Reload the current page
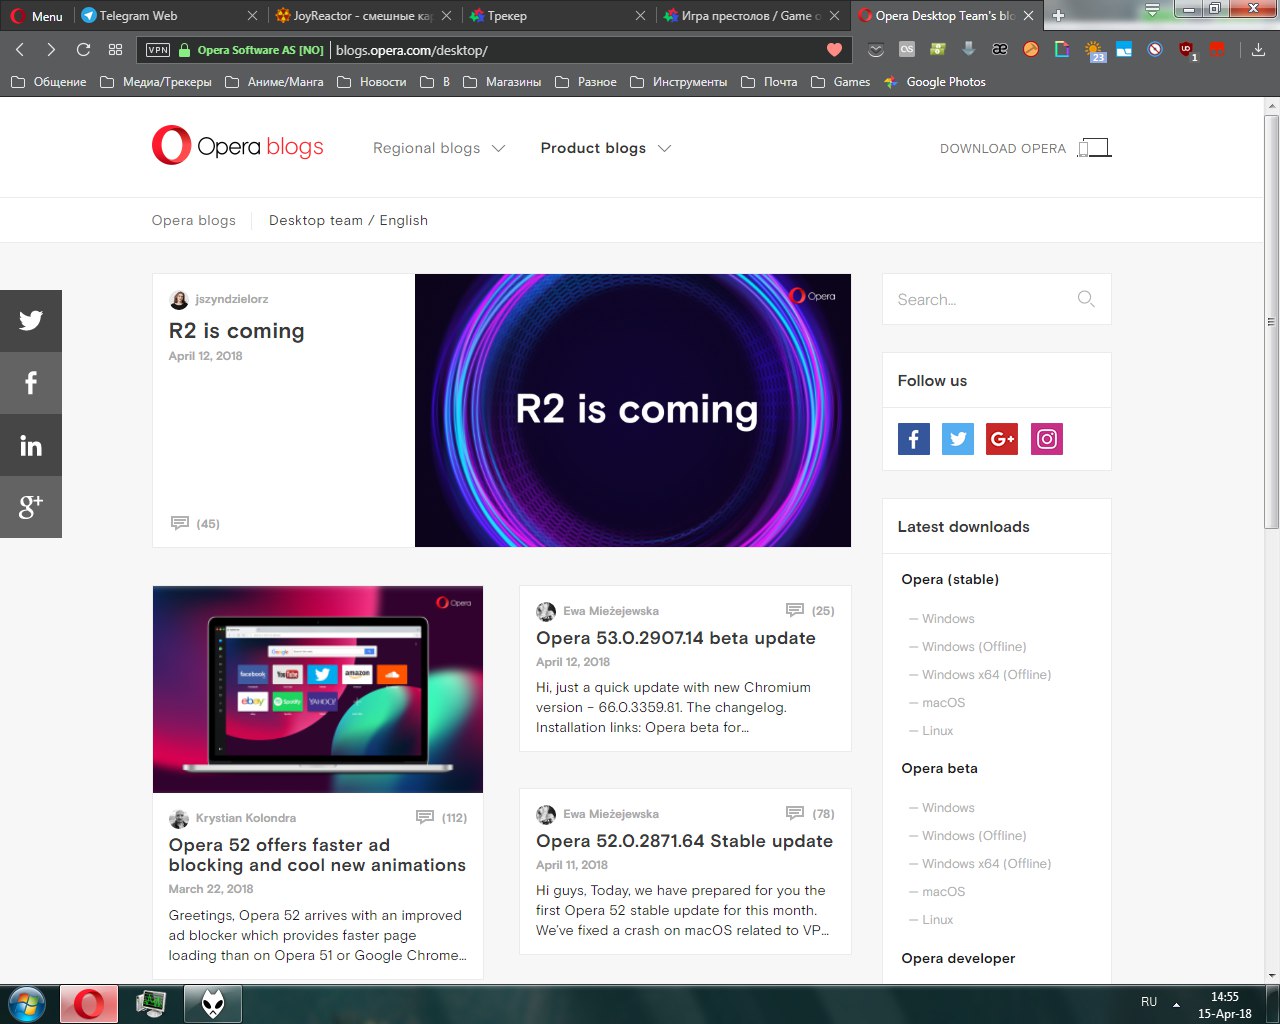Image resolution: width=1280 pixels, height=1024 pixels. tap(83, 50)
